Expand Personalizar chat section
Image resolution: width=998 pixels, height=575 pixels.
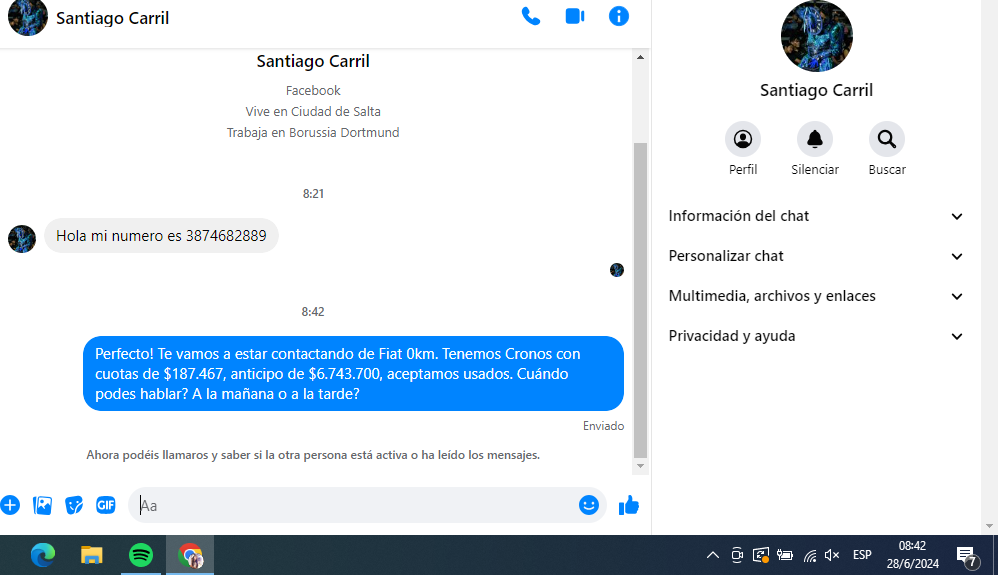816,256
